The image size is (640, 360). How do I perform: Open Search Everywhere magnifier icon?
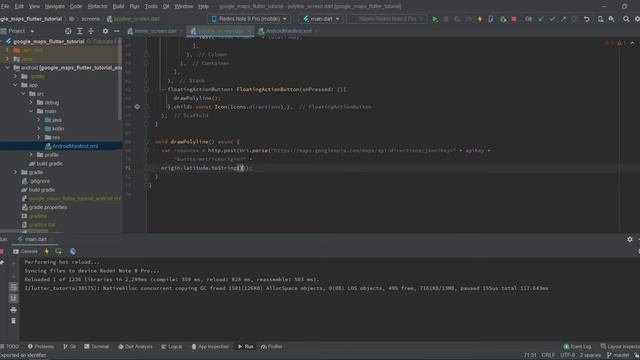626,19
